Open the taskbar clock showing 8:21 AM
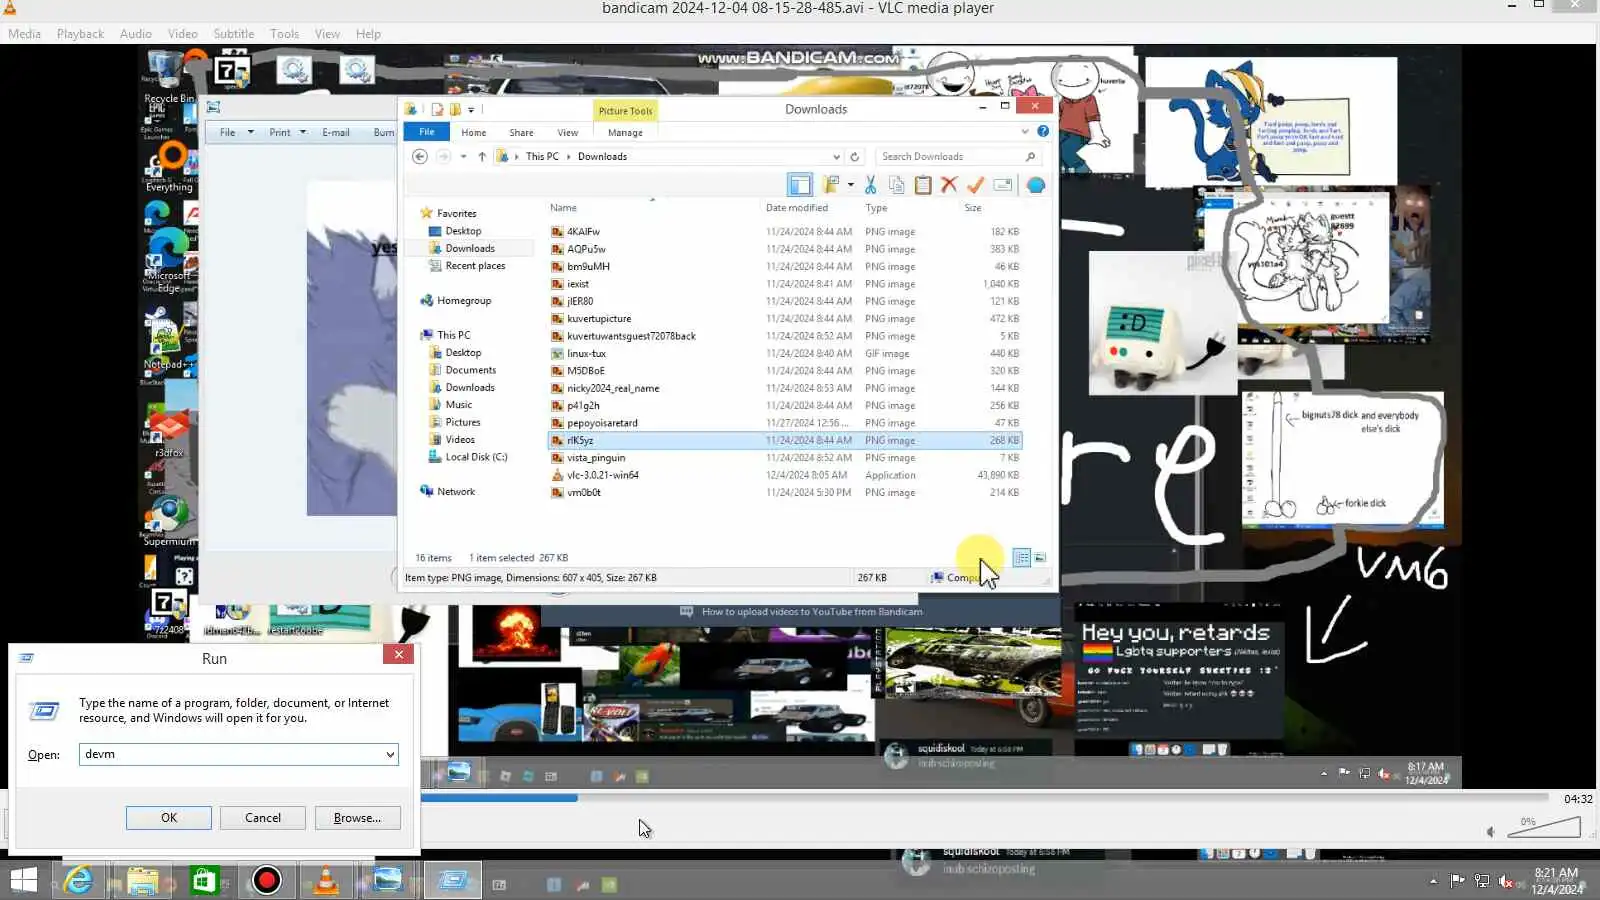Viewport: 1600px width, 900px height. coord(1556,881)
